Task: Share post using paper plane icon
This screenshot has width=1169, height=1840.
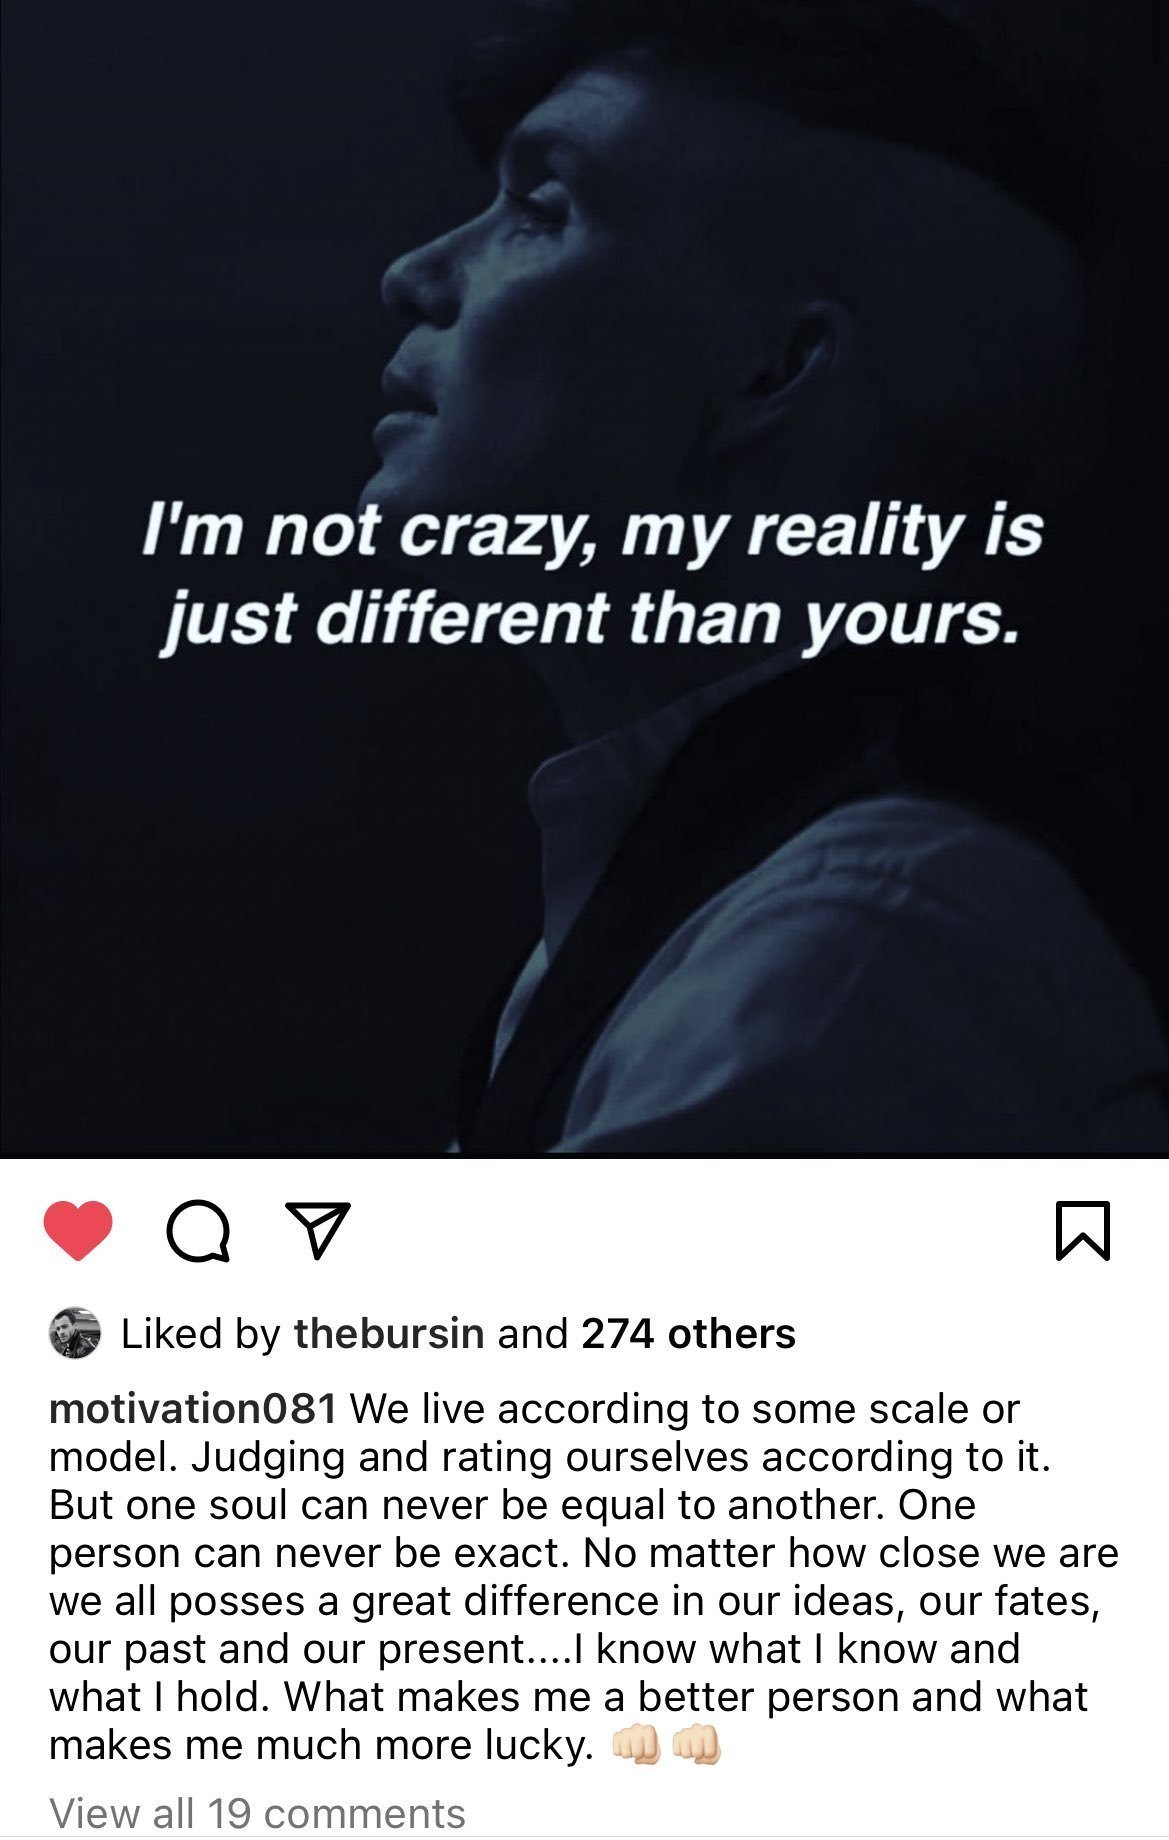Action: pos(318,1230)
